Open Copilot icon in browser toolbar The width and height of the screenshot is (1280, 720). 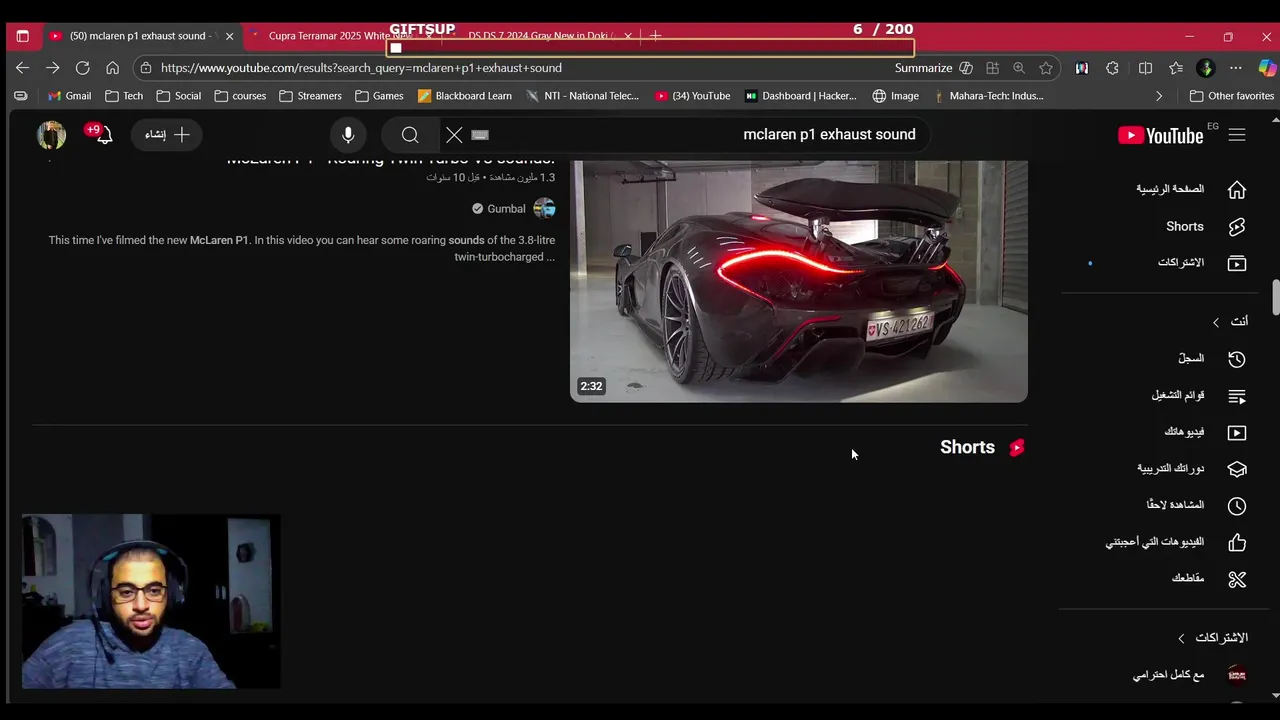click(x=1267, y=68)
